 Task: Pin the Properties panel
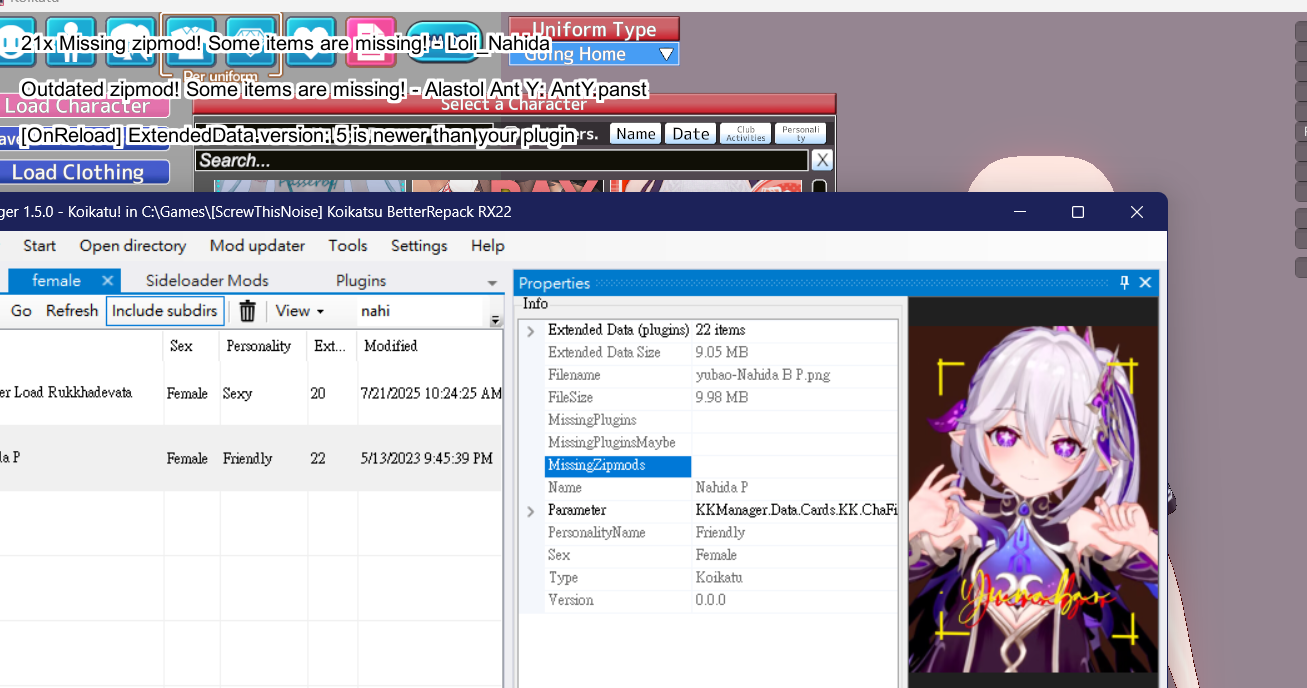pyautogui.click(x=1124, y=283)
